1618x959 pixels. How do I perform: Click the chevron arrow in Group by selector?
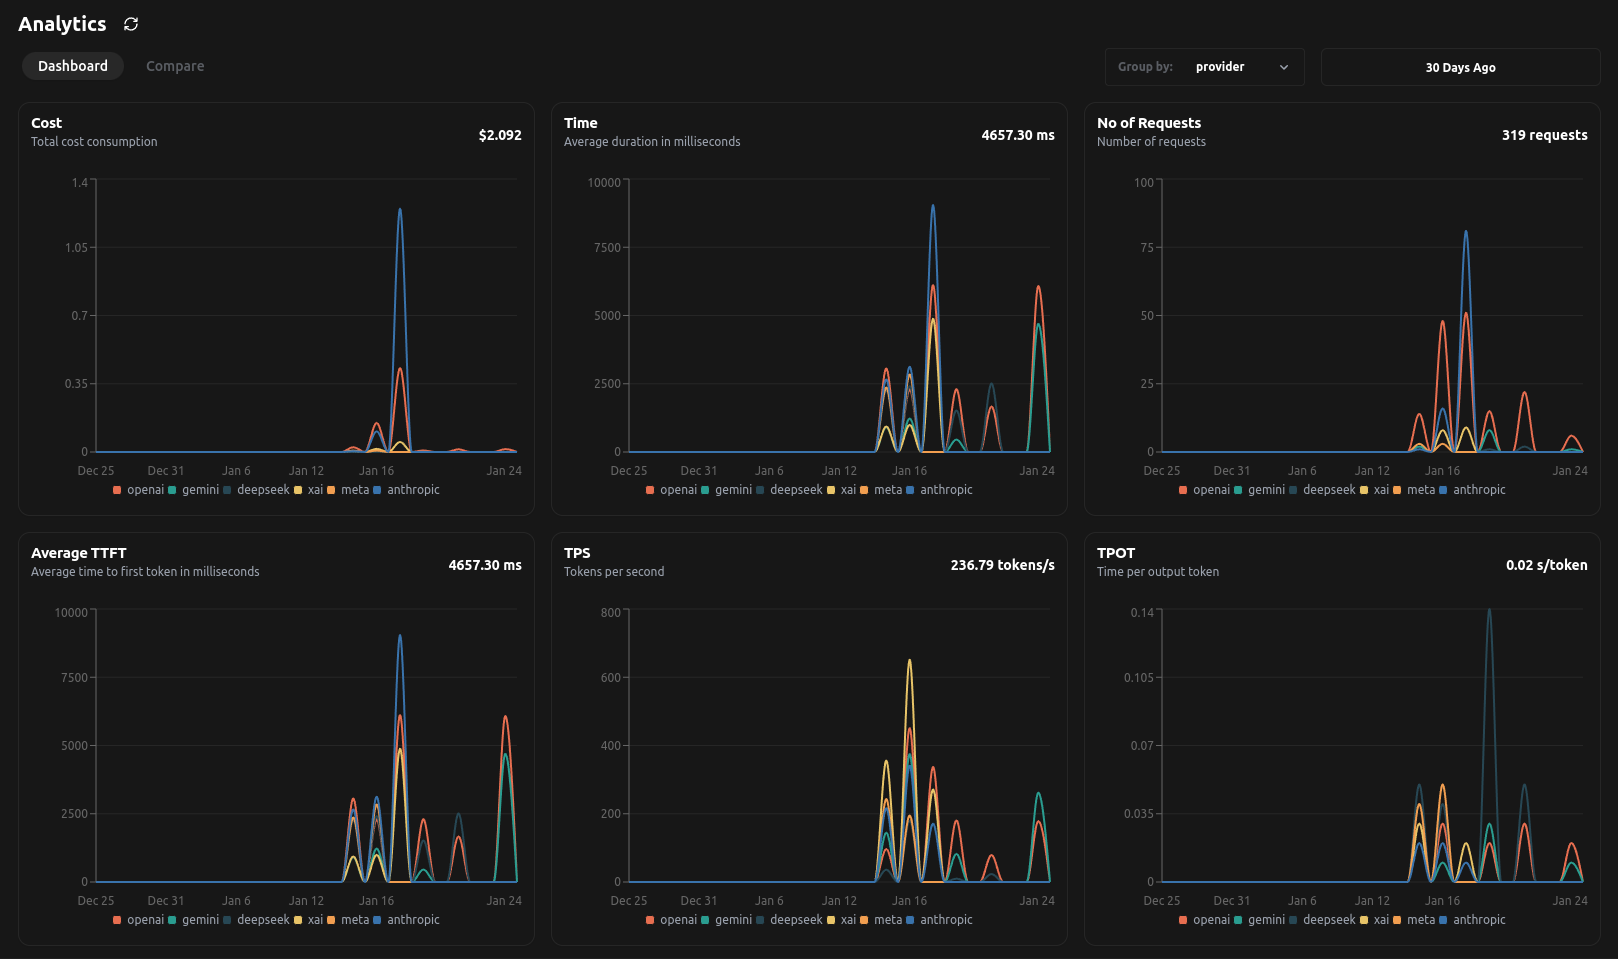1284,67
